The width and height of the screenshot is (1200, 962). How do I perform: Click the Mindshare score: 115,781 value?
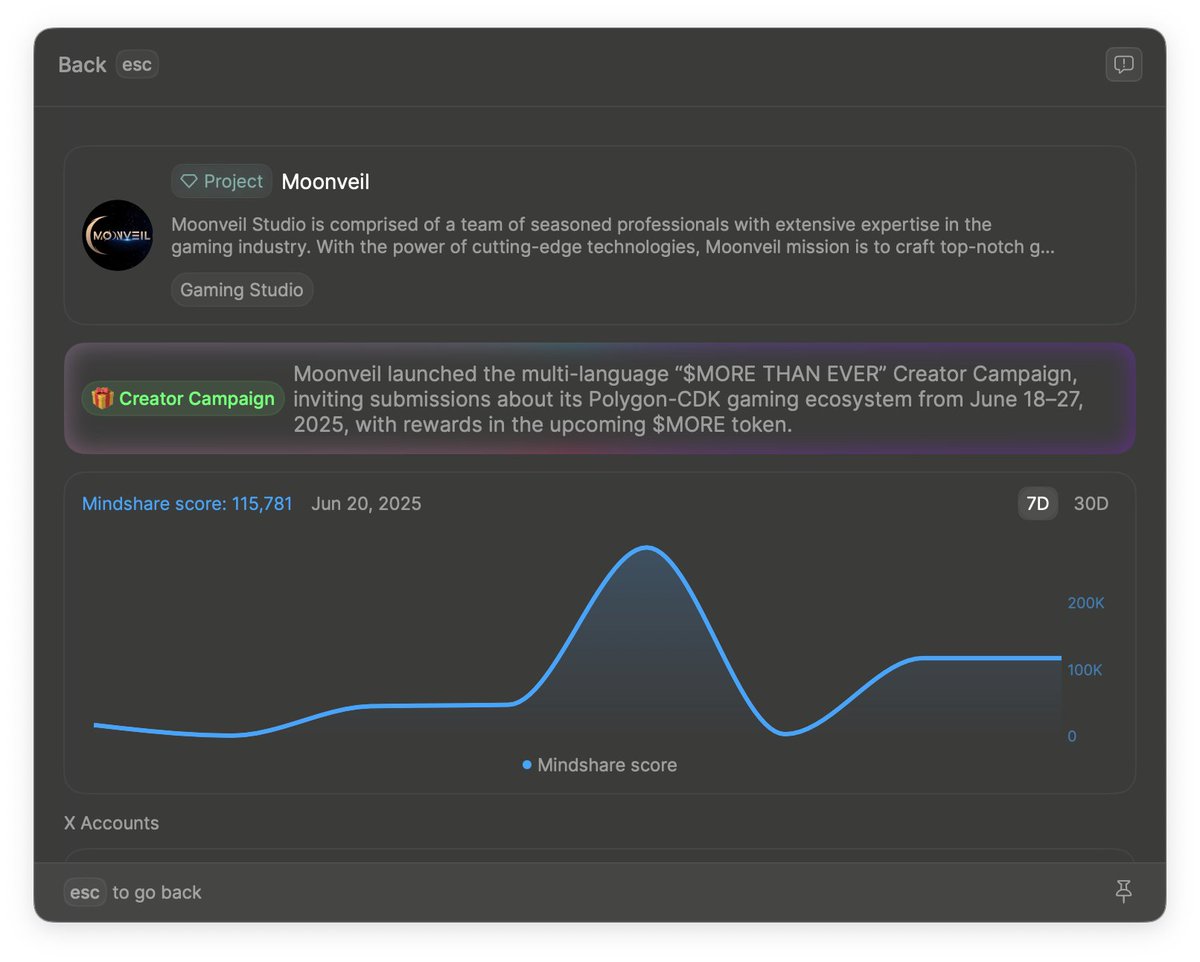pyautogui.click(x=187, y=503)
